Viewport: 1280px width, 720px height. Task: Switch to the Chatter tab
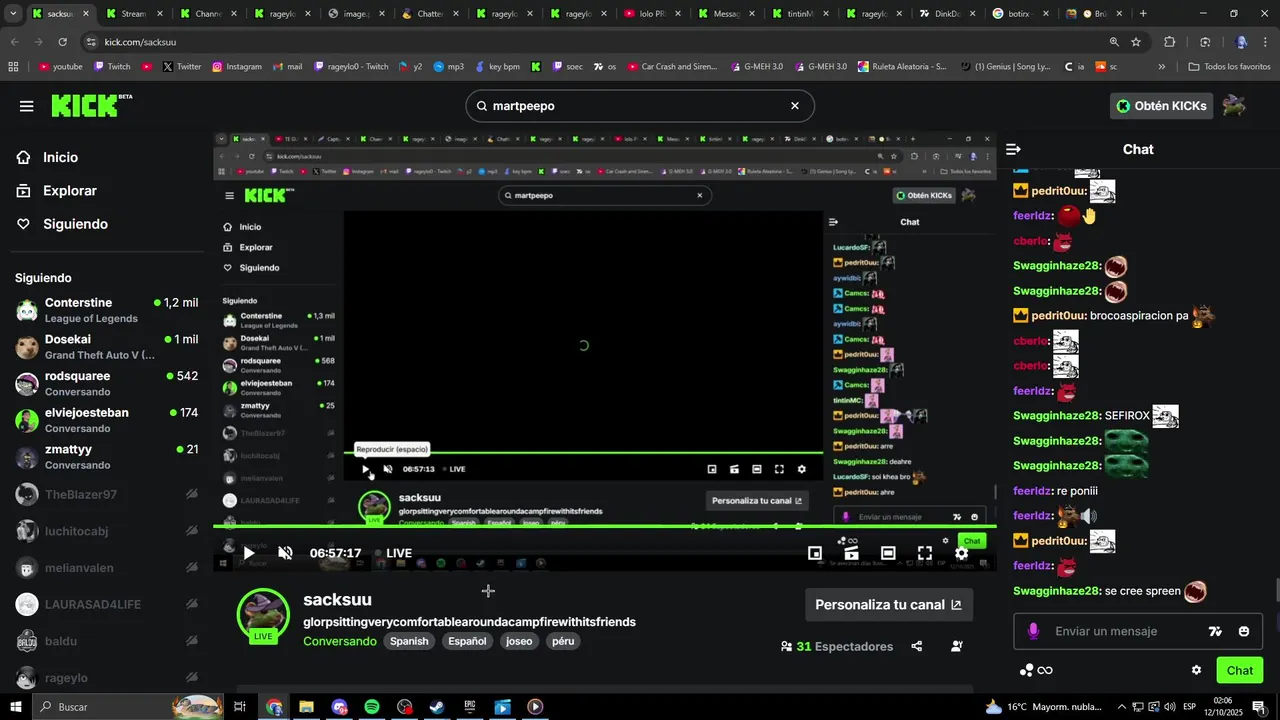[x=431, y=14]
